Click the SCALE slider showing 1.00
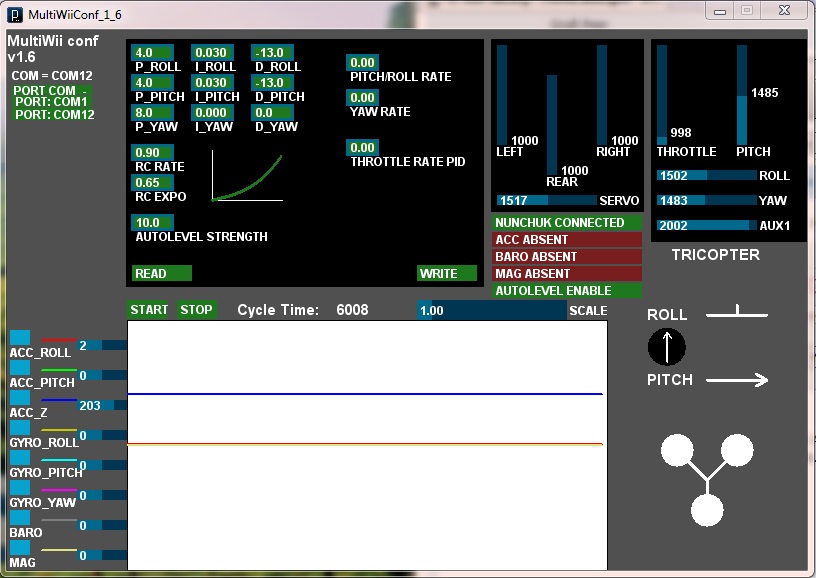 coord(492,311)
